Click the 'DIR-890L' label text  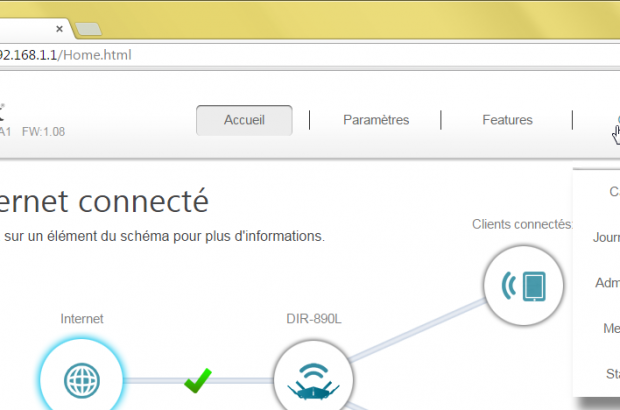point(315,319)
